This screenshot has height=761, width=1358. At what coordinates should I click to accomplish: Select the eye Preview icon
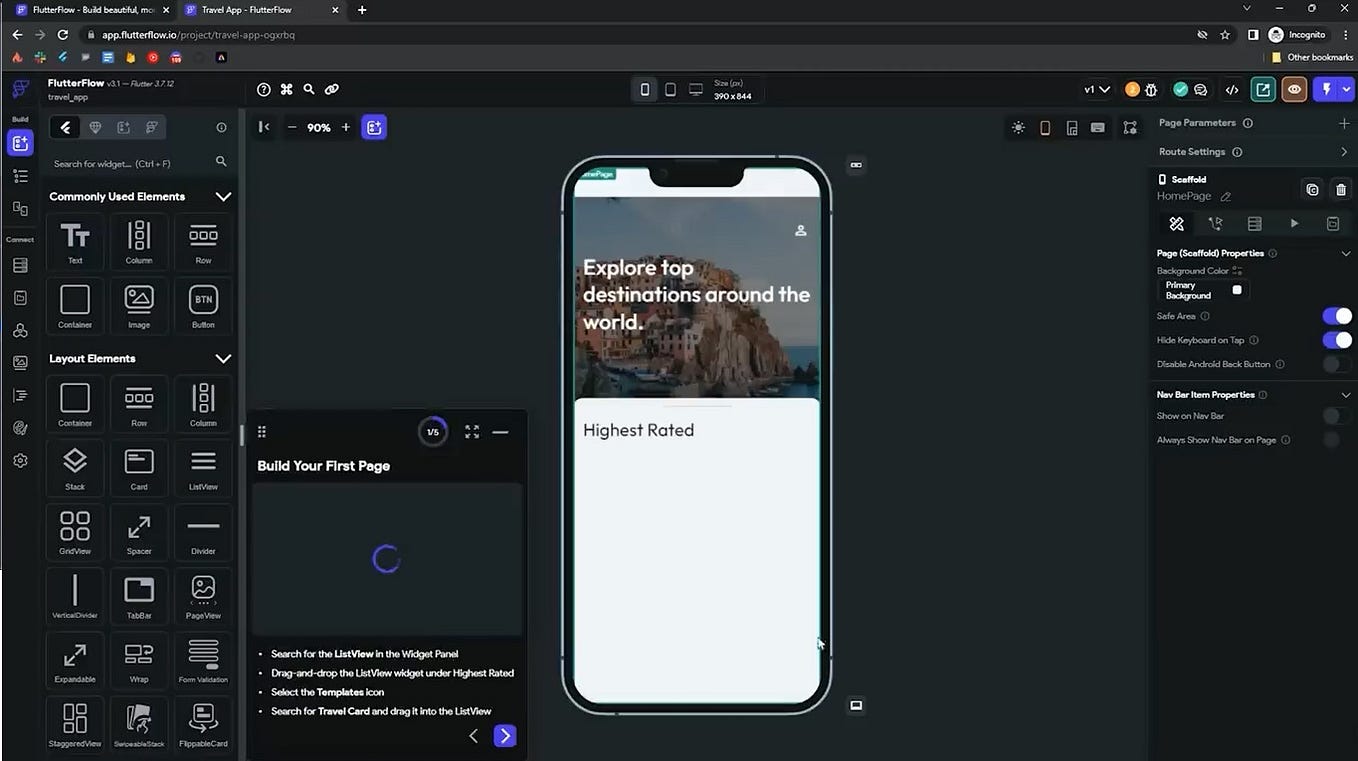point(1294,89)
